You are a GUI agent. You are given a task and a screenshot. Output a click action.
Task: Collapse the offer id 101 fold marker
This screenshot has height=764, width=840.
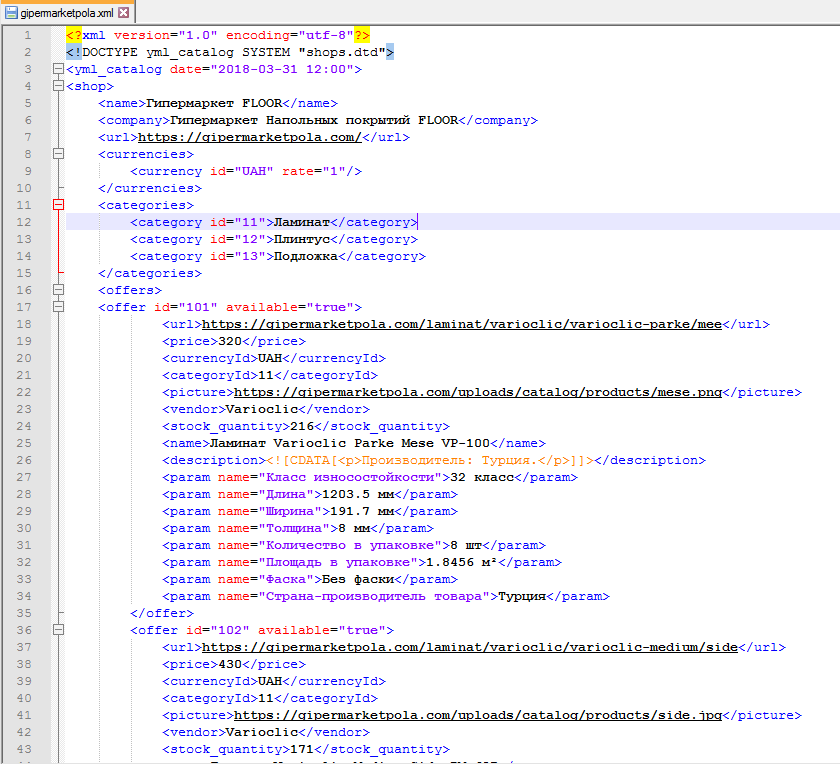point(58,307)
